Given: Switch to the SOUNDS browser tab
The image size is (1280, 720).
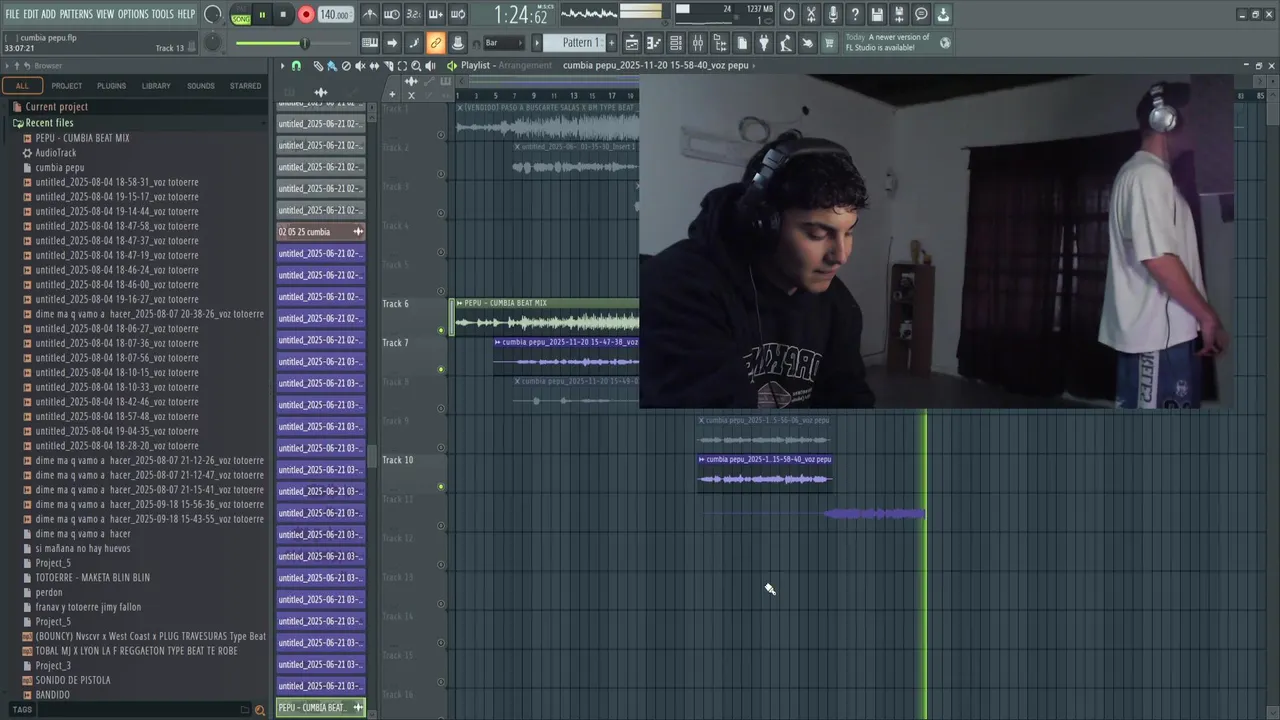Looking at the screenshot, I should pos(201,86).
